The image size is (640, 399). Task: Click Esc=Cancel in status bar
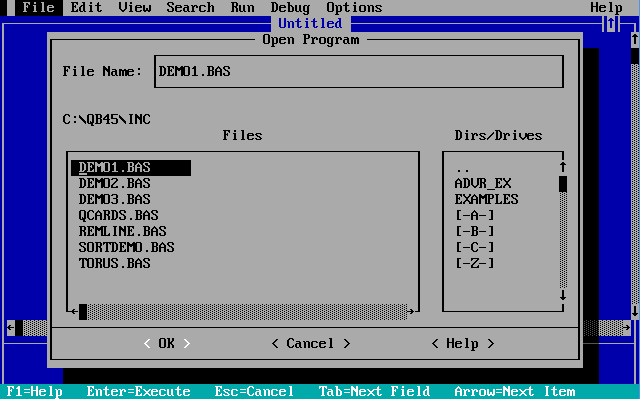click(x=254, y=391)
